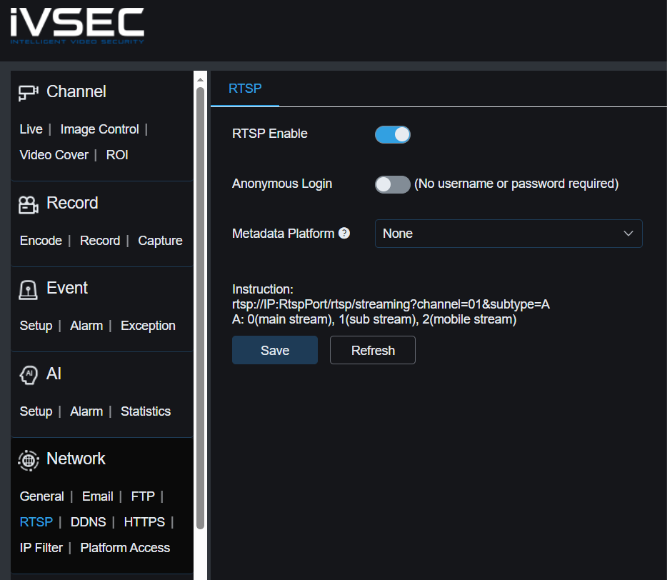This screenshot has width=667, height=580.
Task: Click the Metadata Platform help question icon
Action: pos(344,233)
